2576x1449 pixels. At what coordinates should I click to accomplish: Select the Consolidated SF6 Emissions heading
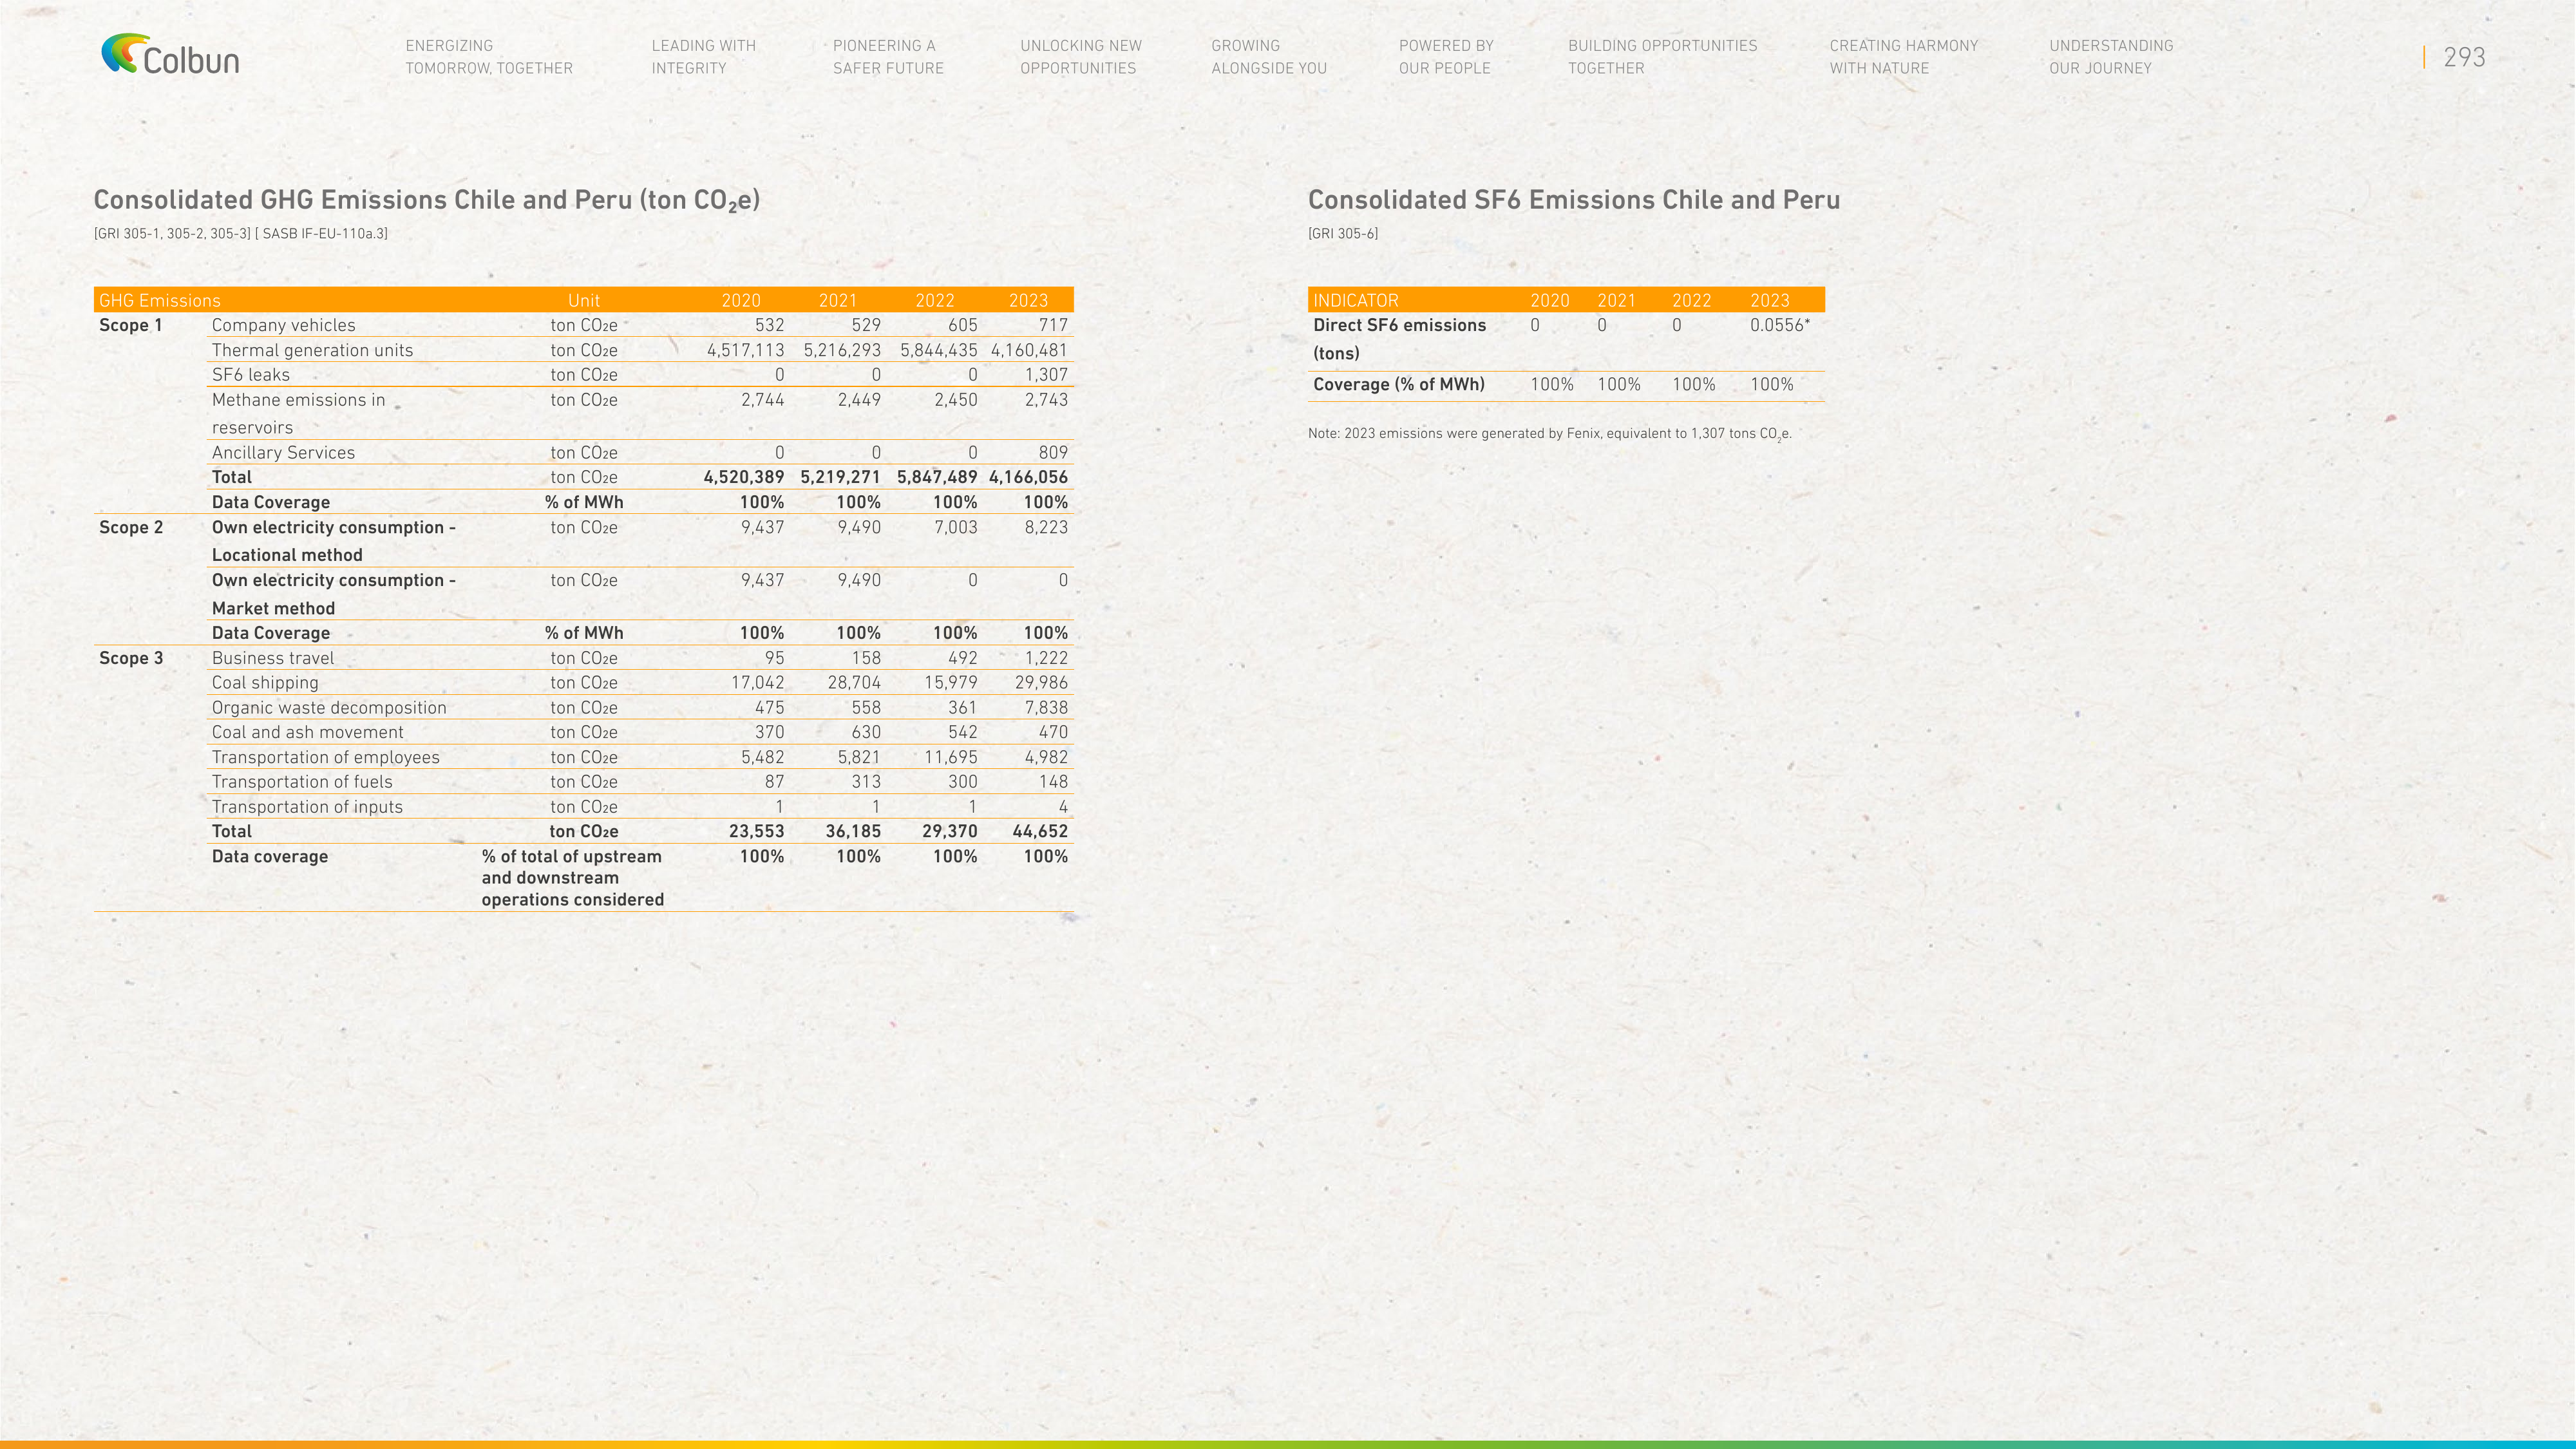click(1574, 200)
